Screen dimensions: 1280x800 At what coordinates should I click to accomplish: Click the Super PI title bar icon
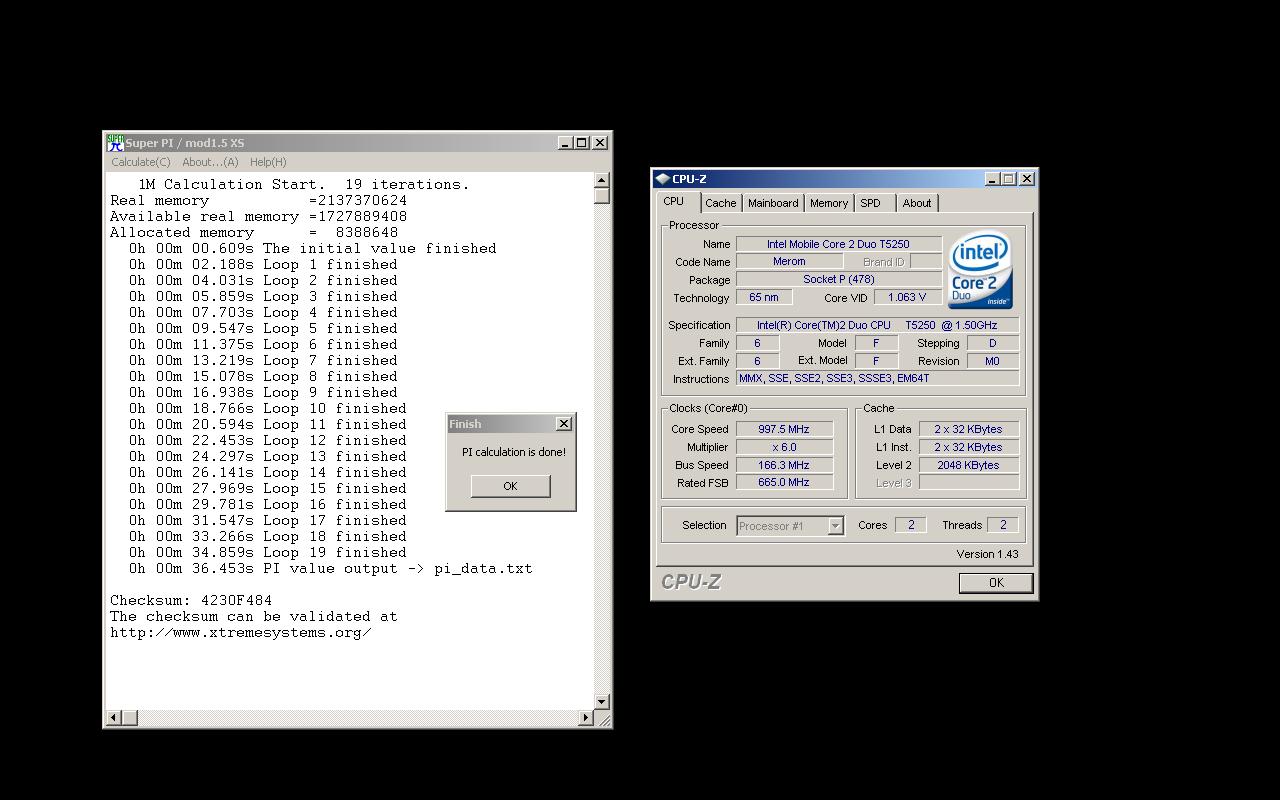click(x=115, y=143)
